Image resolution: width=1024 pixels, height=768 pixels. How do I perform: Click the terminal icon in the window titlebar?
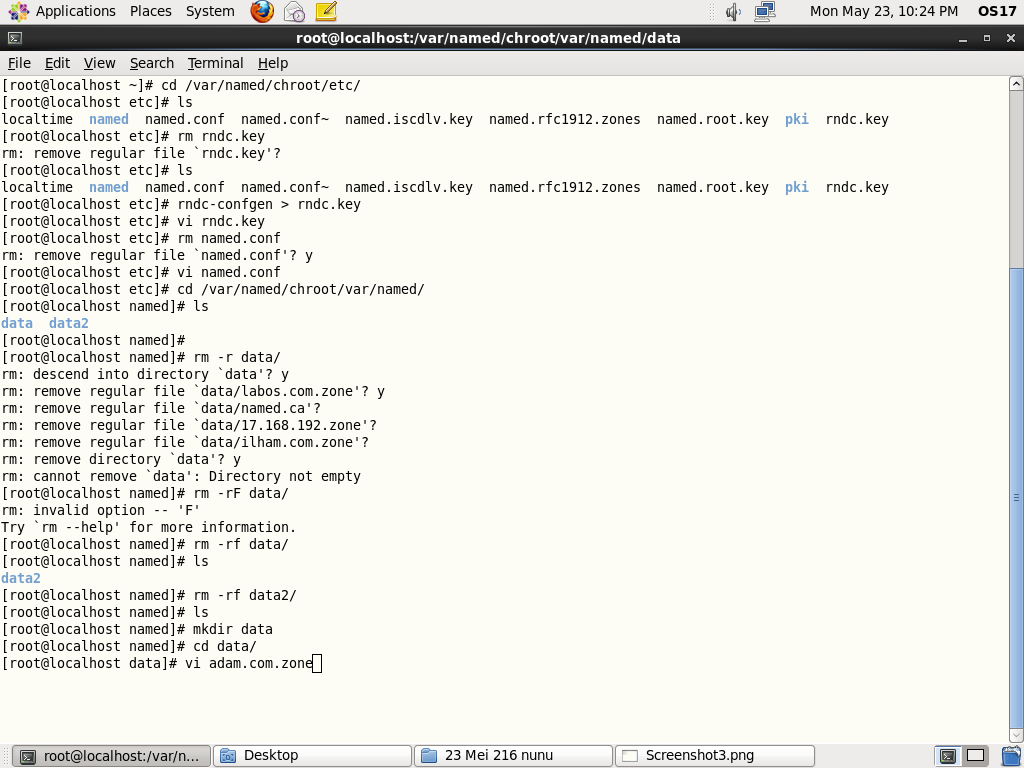pos(14,37)
